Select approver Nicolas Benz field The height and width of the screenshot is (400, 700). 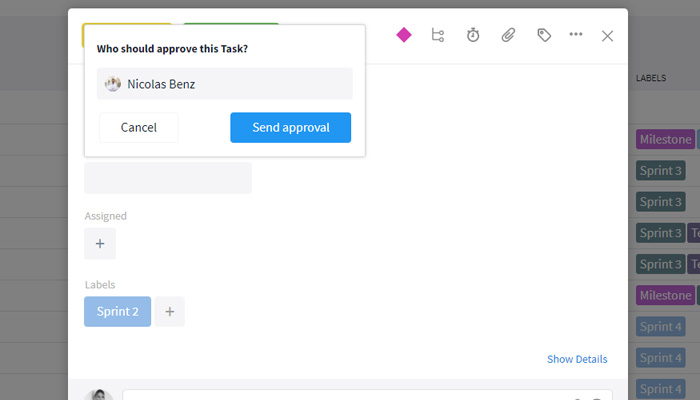(x=225, y=83)
